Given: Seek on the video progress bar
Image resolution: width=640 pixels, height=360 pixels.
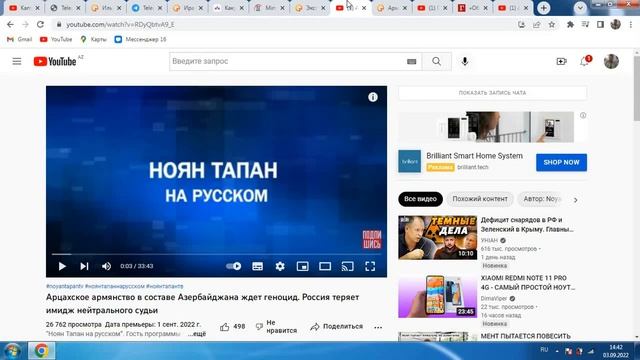Looking at the screenshot, I should [216, 254].
